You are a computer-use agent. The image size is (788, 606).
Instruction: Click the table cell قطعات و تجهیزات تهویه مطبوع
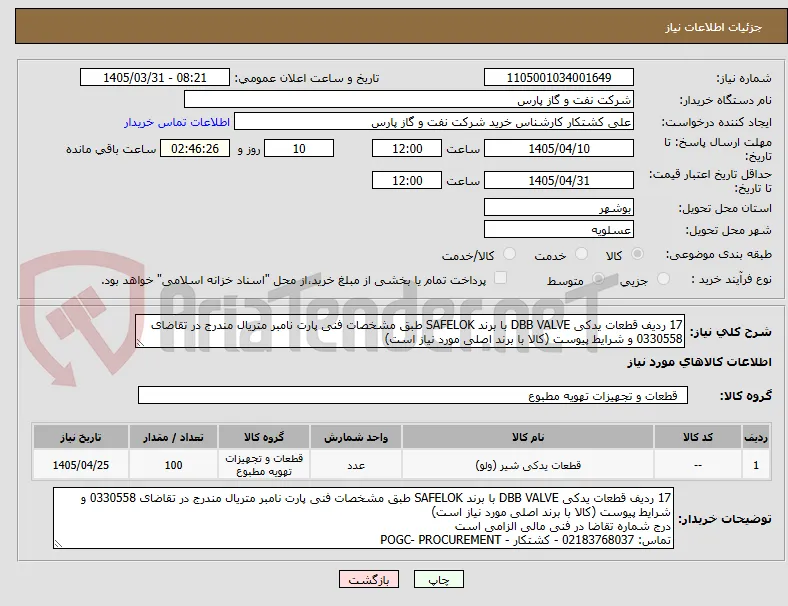tap(264, 465)
